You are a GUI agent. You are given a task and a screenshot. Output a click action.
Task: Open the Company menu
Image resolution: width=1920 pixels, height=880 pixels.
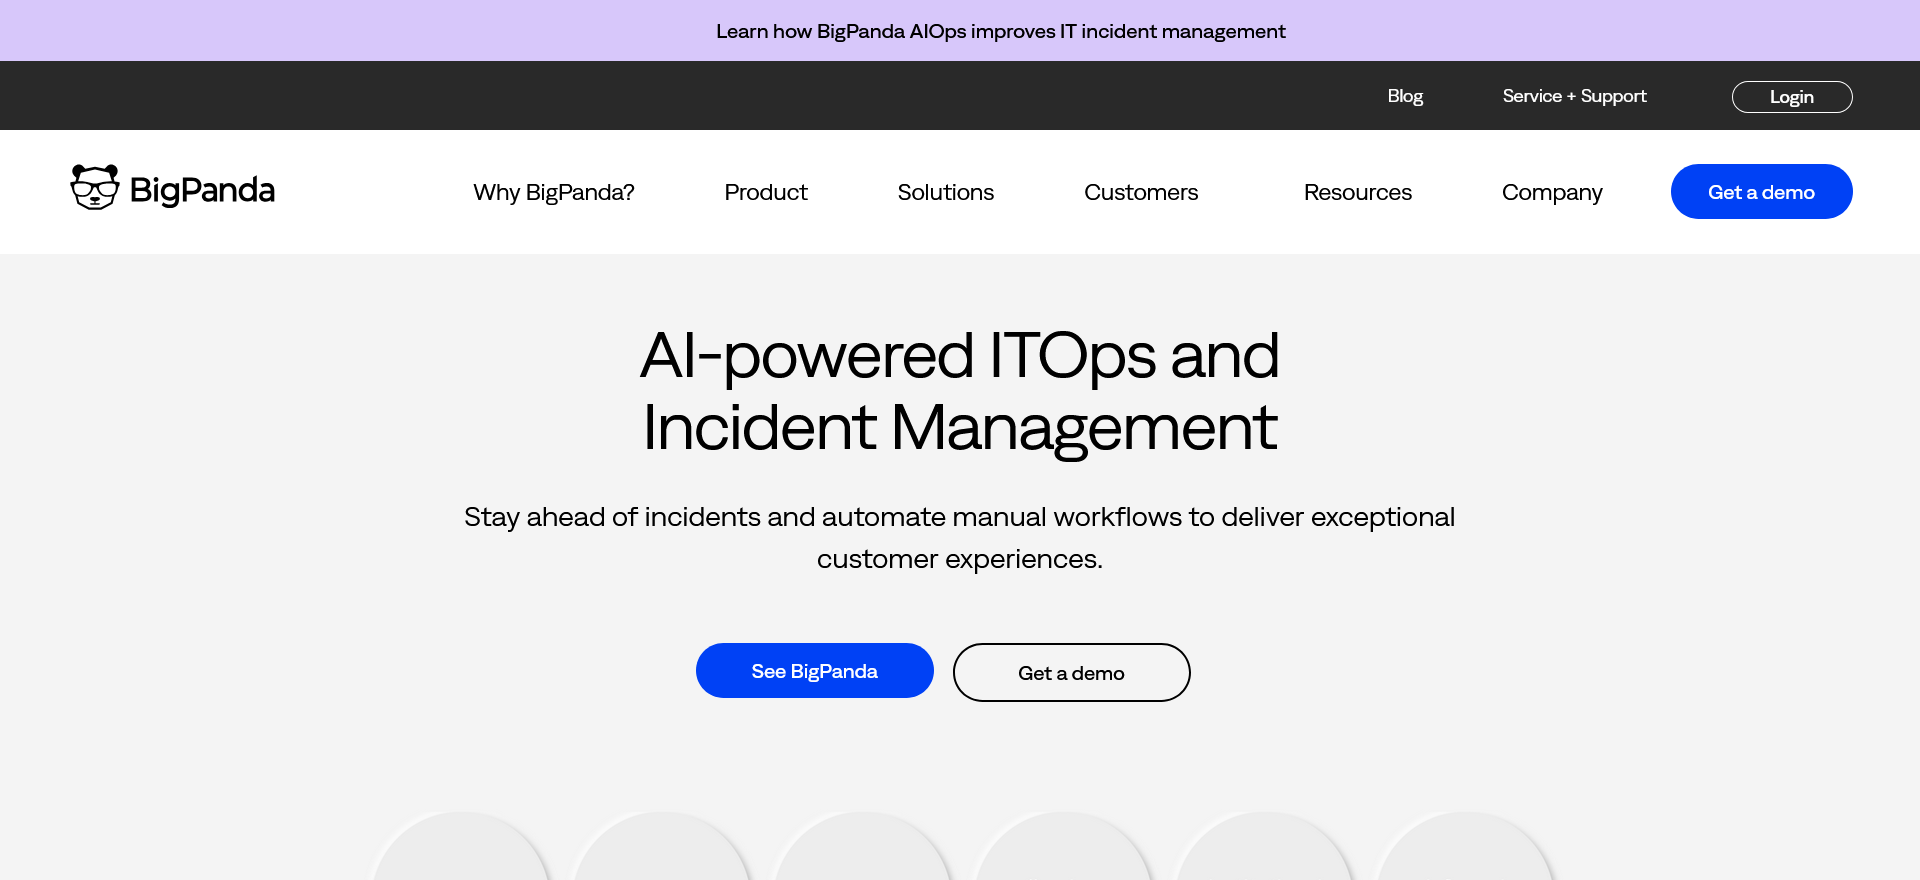click(1552, 192)
